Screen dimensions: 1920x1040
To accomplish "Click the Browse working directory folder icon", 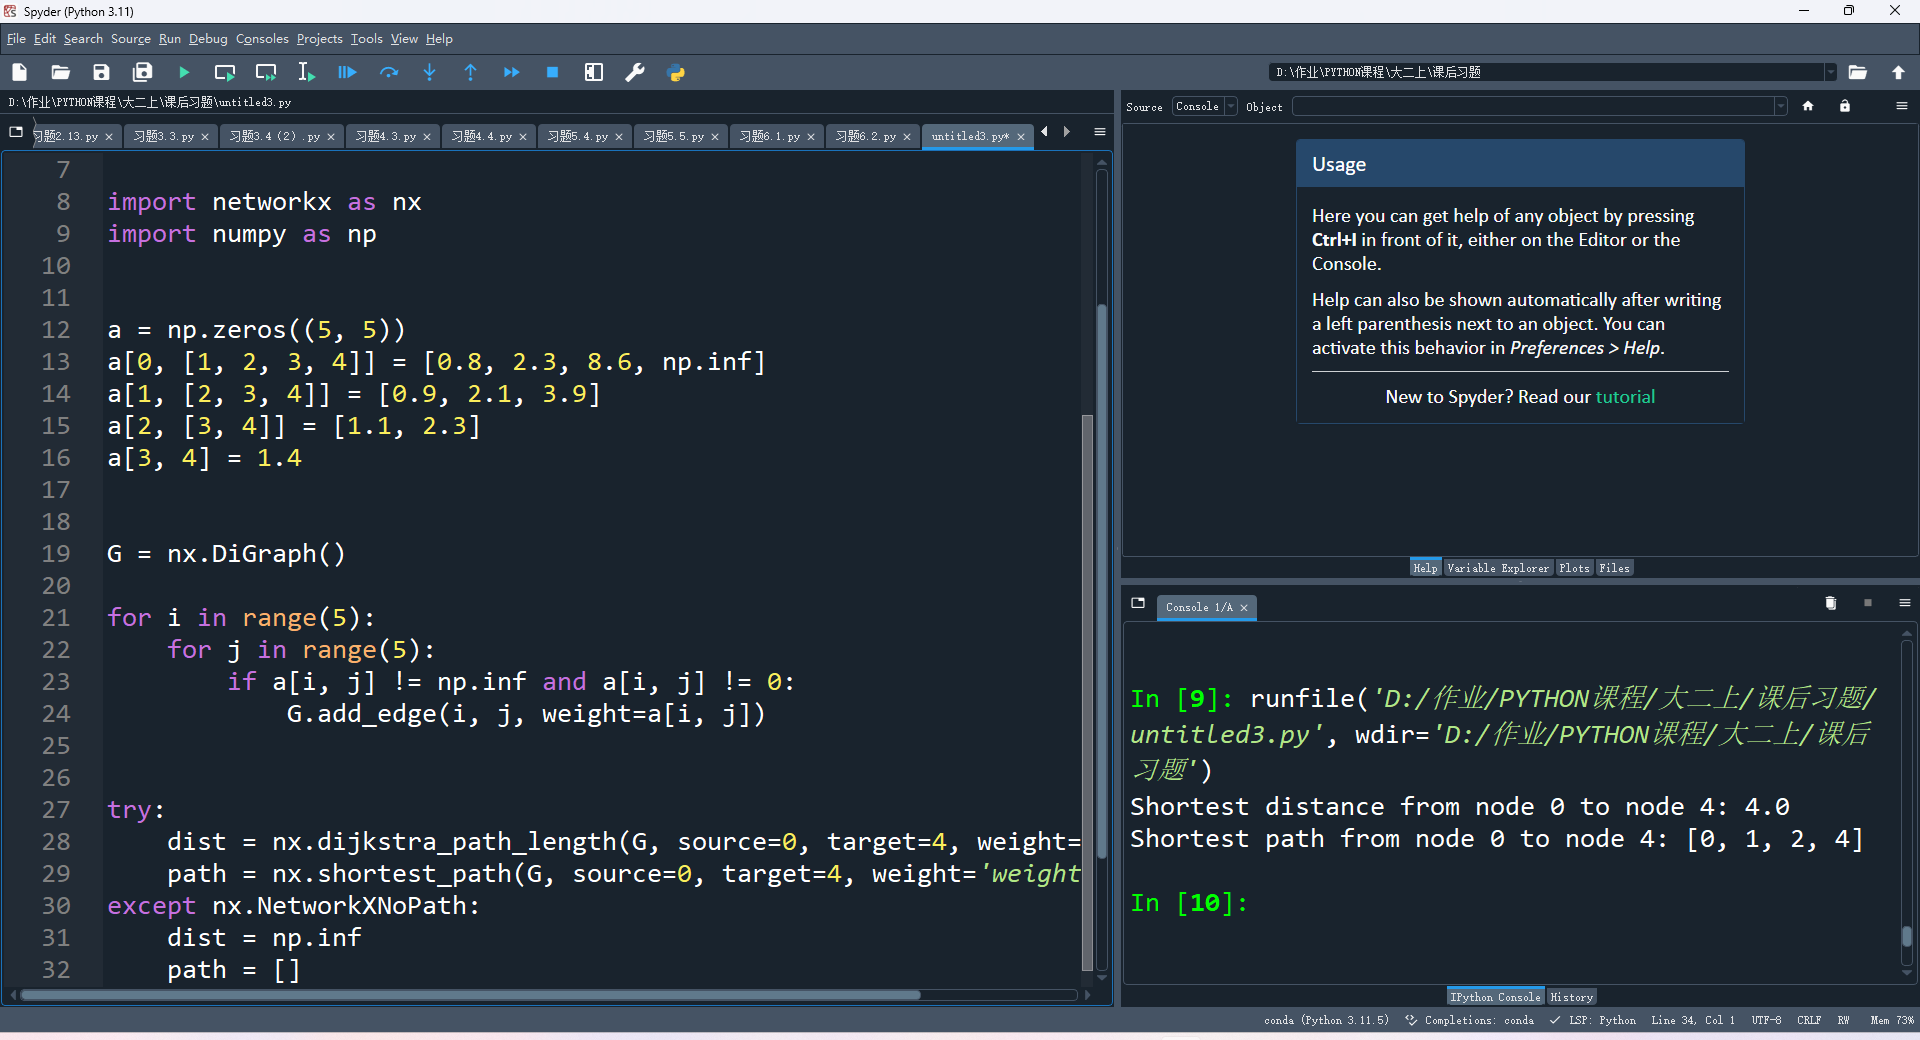I will [1857, 72].
